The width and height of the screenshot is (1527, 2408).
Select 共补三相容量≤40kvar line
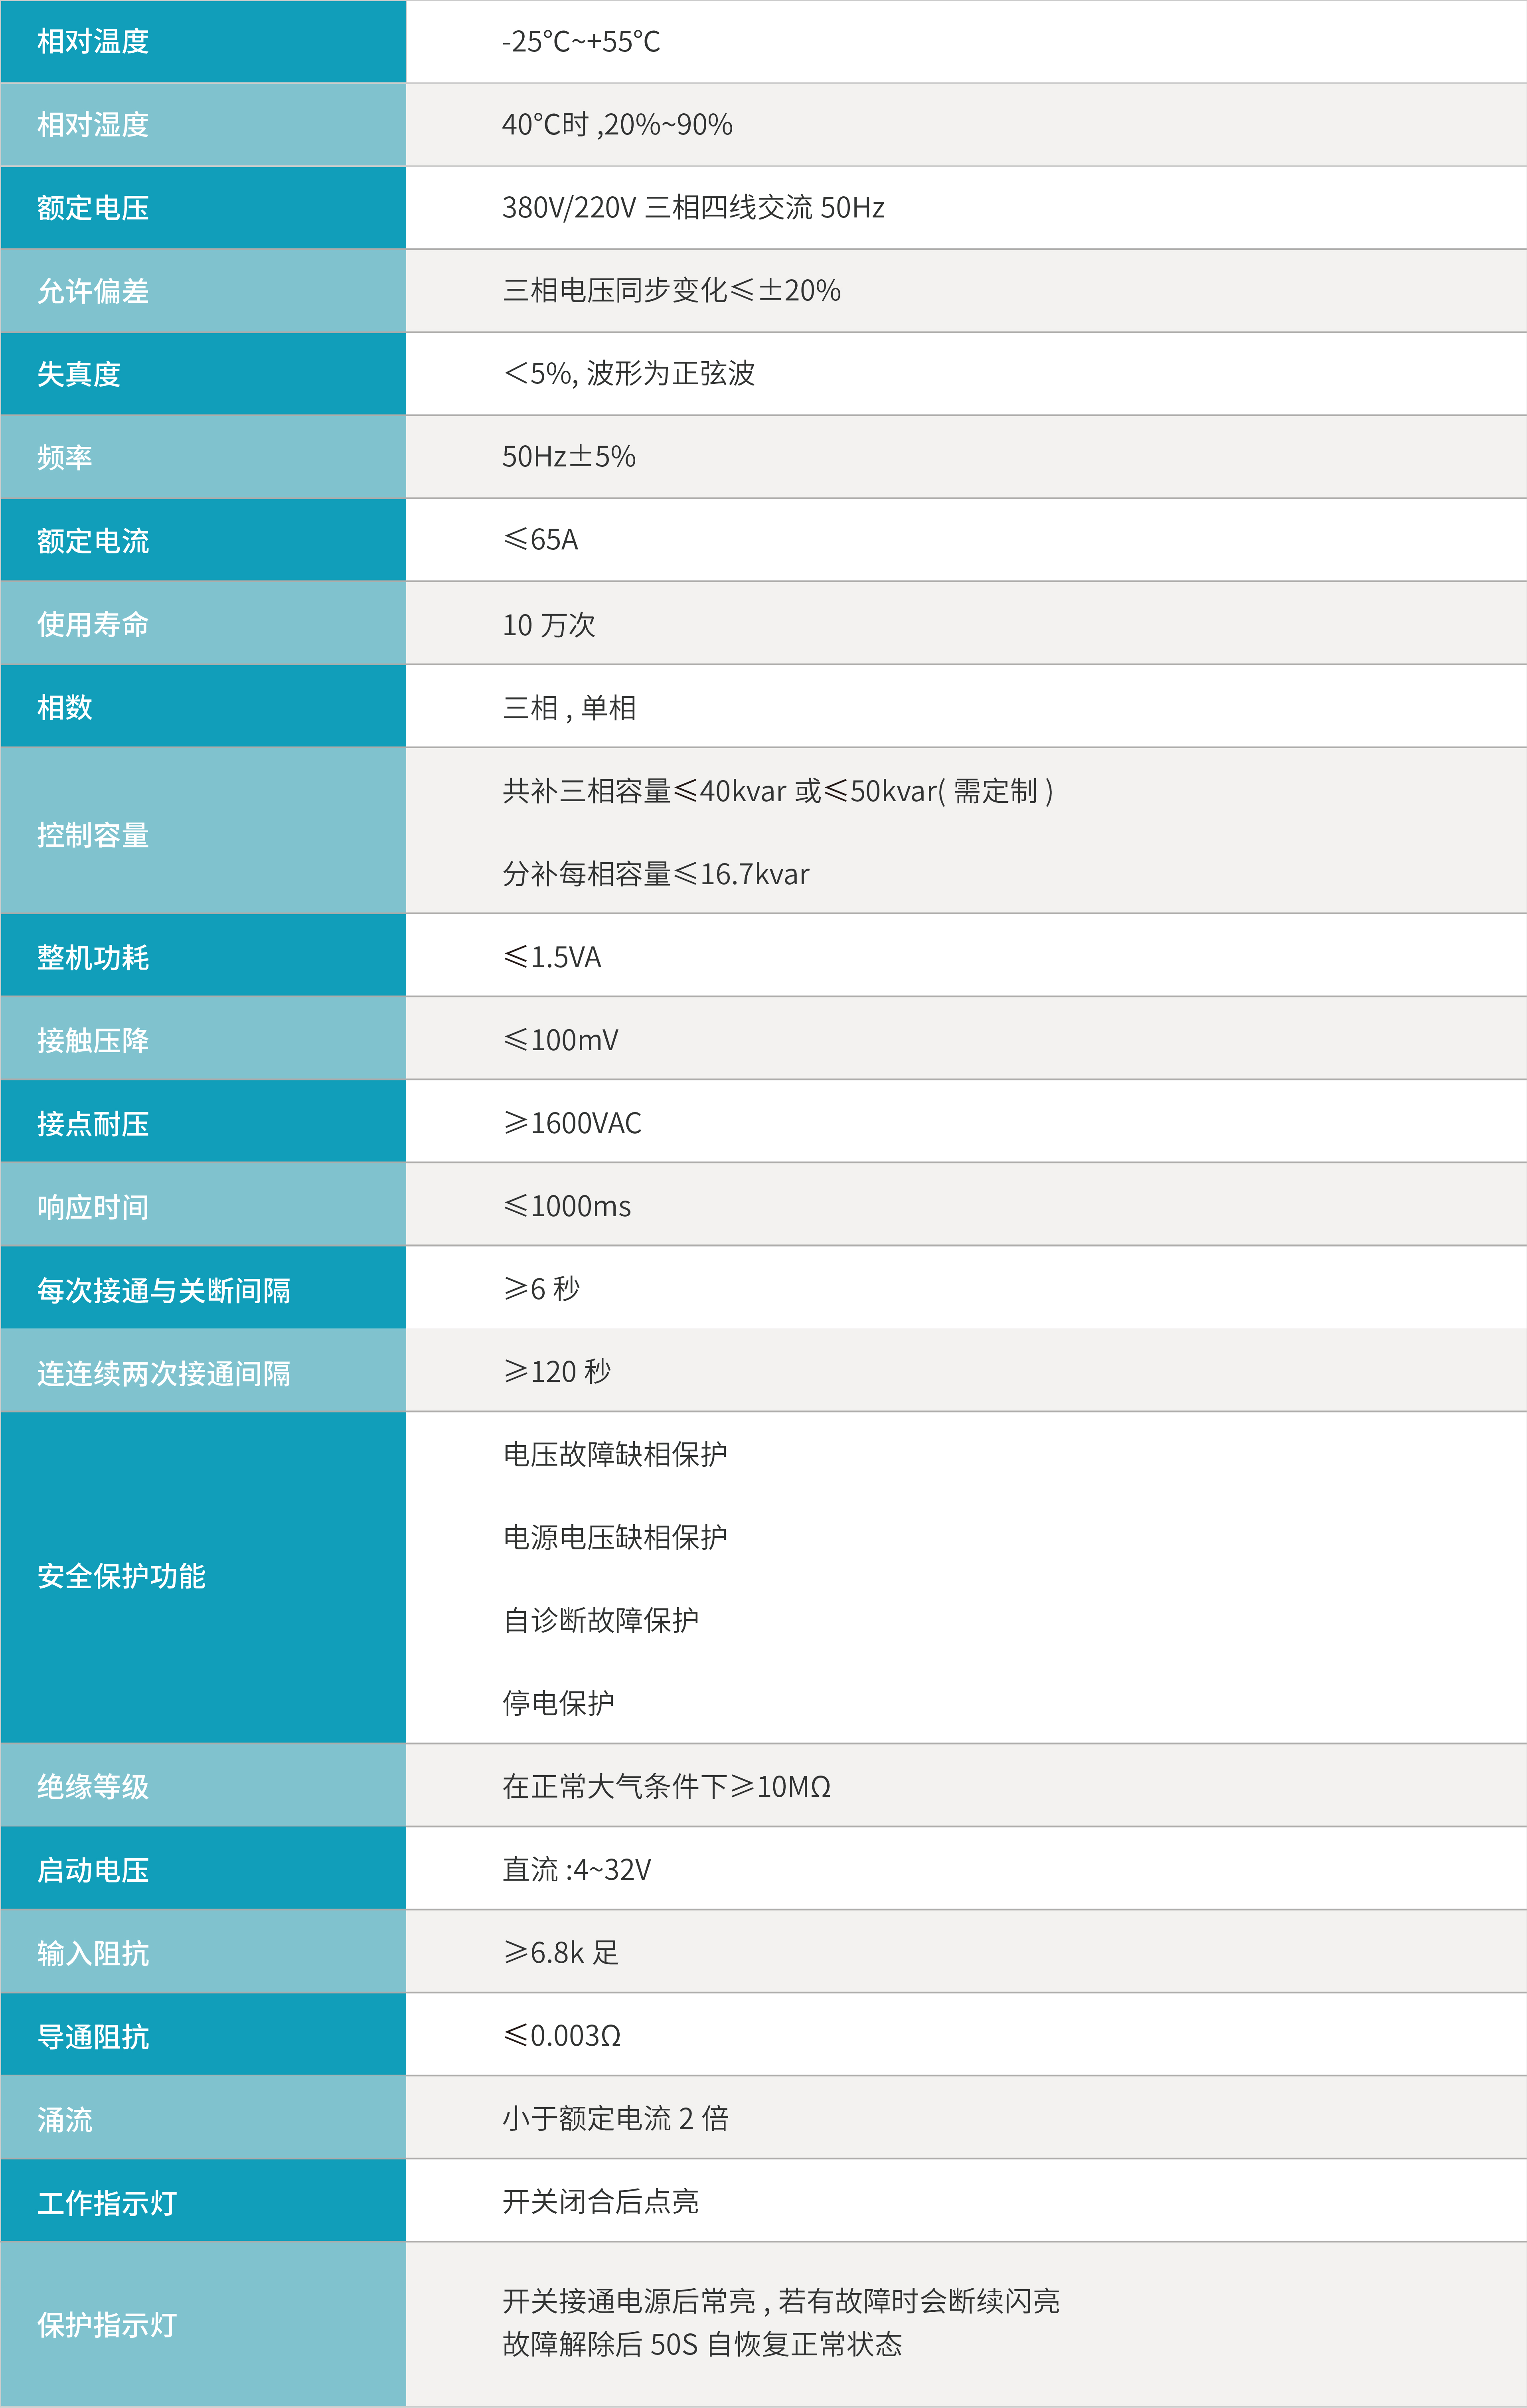coord(778,790)
